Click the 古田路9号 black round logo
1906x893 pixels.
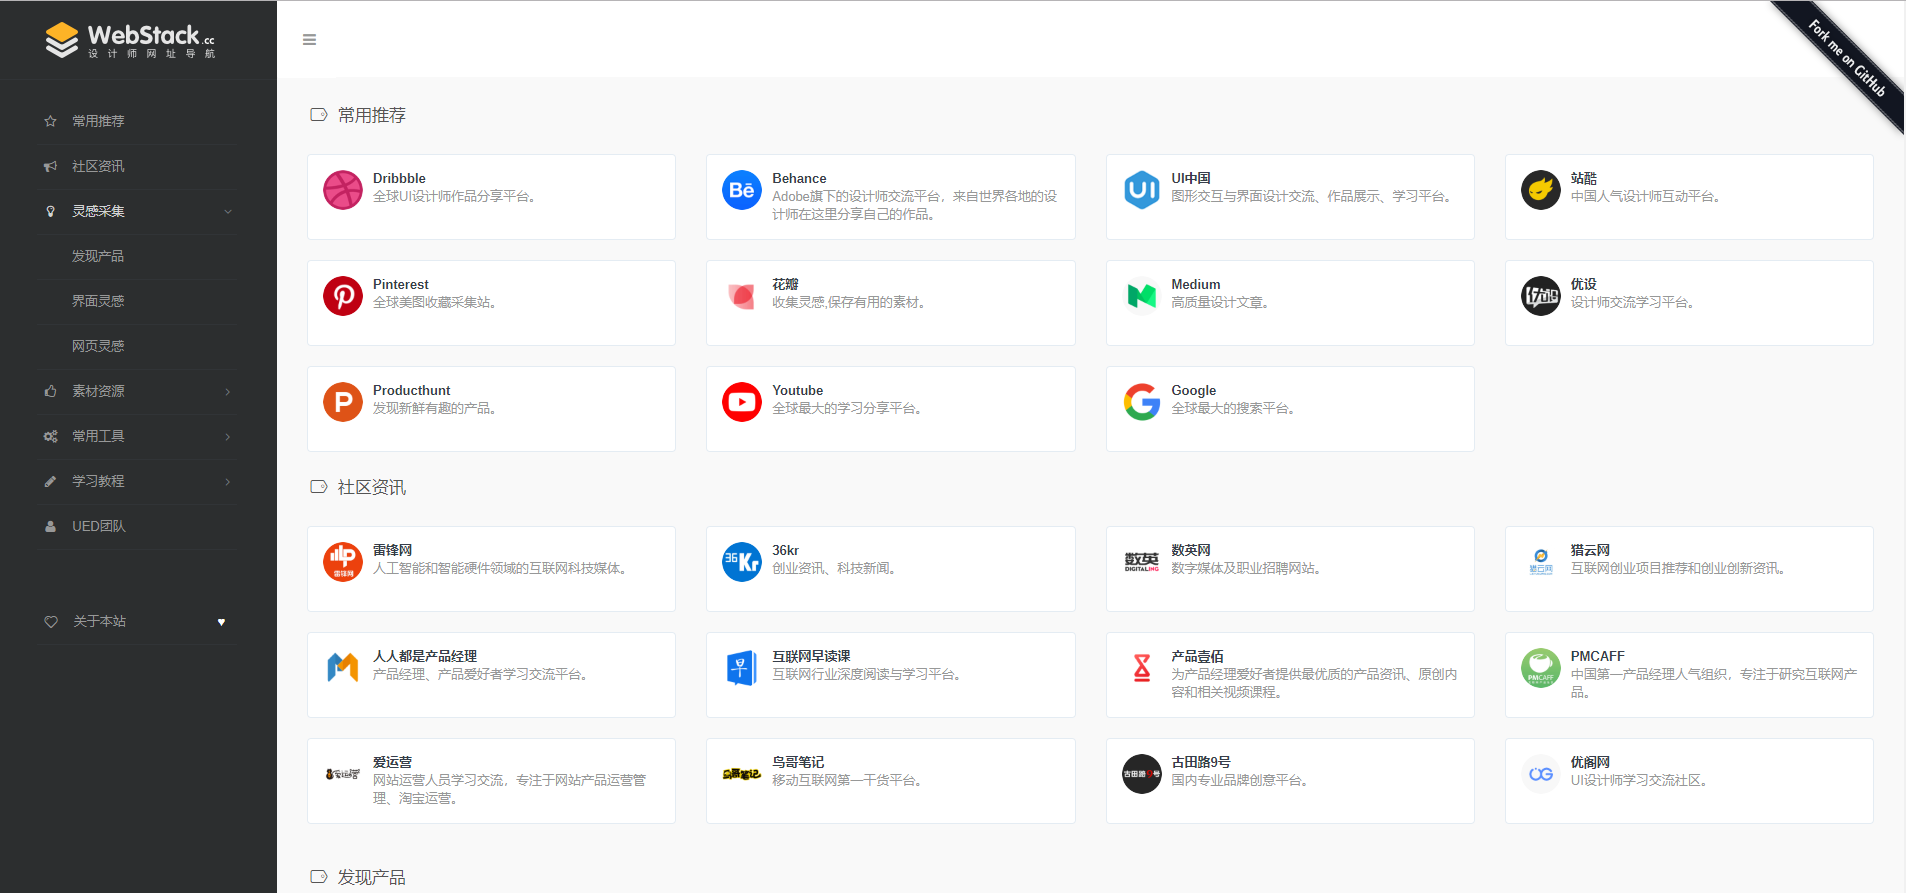(1141, 774)
